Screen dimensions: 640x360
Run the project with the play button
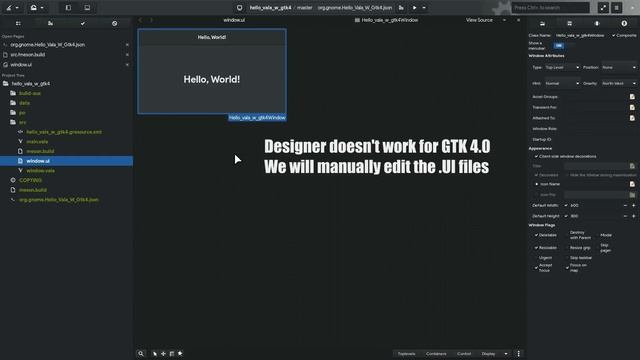coord(414,7)
